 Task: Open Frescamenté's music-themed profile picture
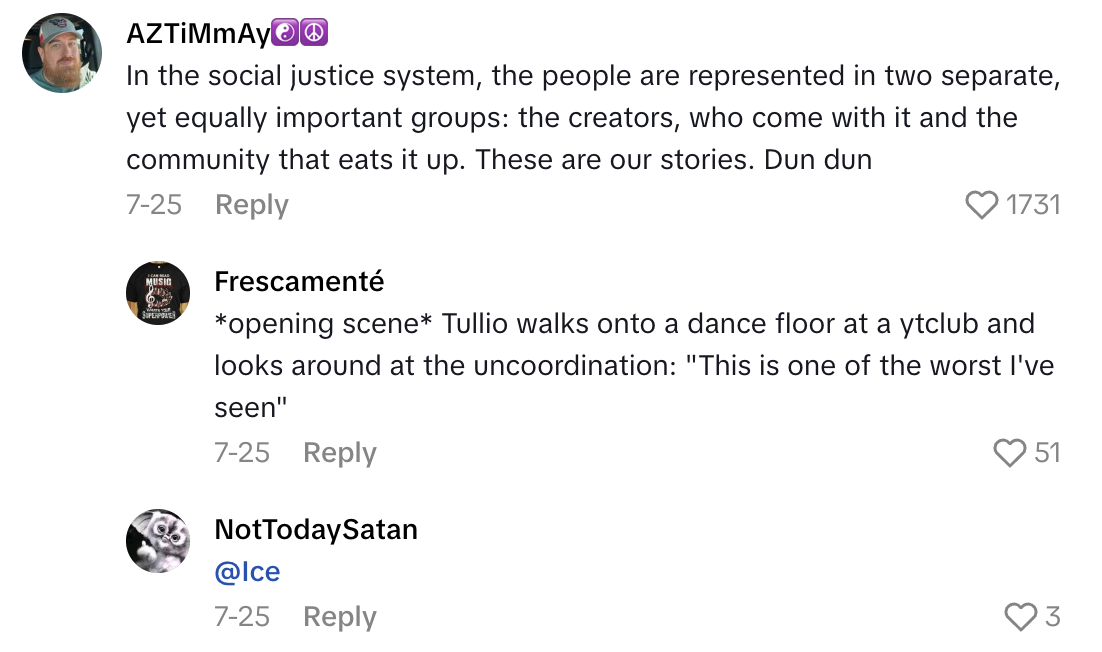[157, 293]
